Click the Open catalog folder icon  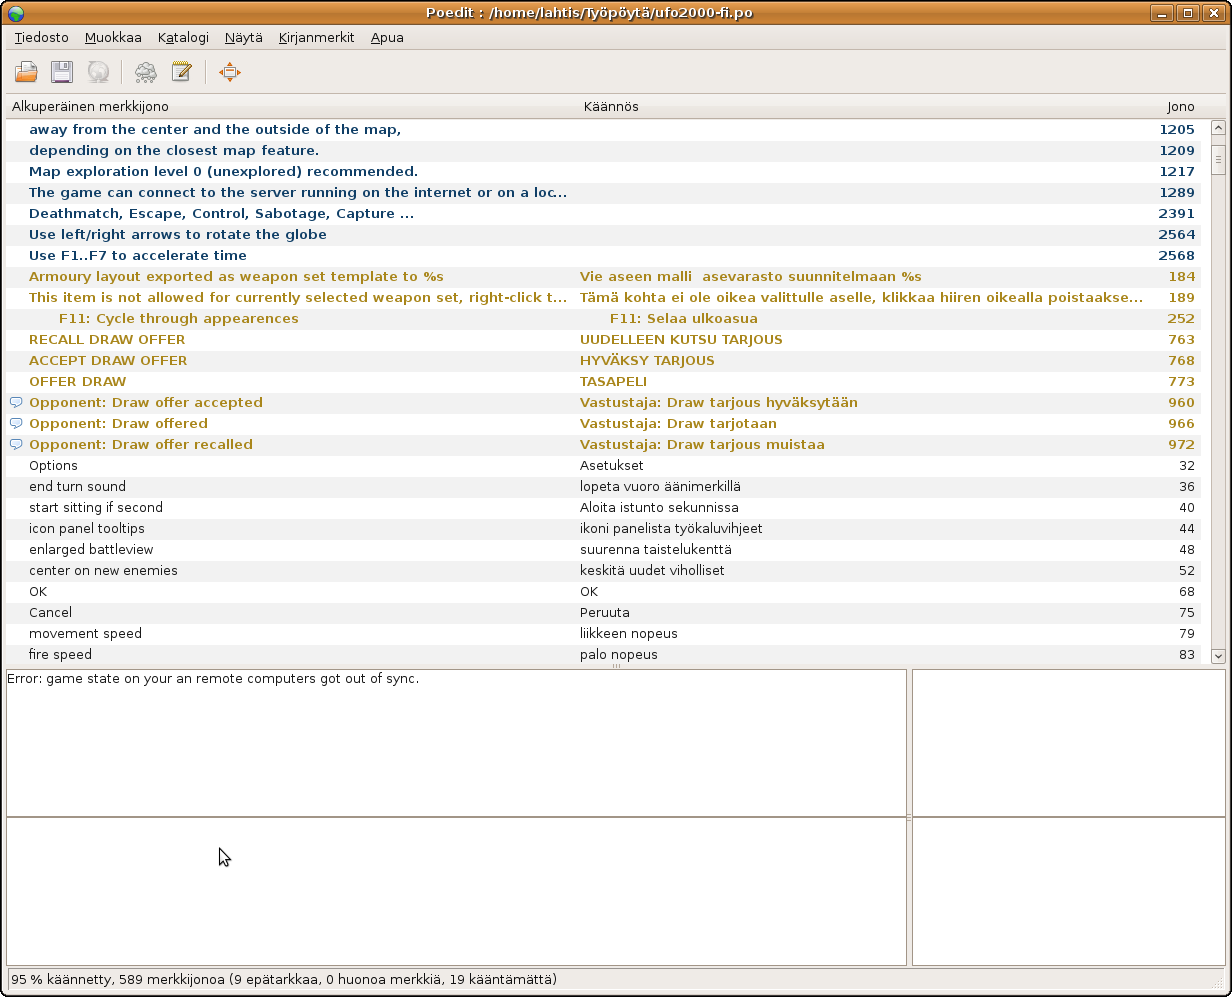click(x=26, y=72)
